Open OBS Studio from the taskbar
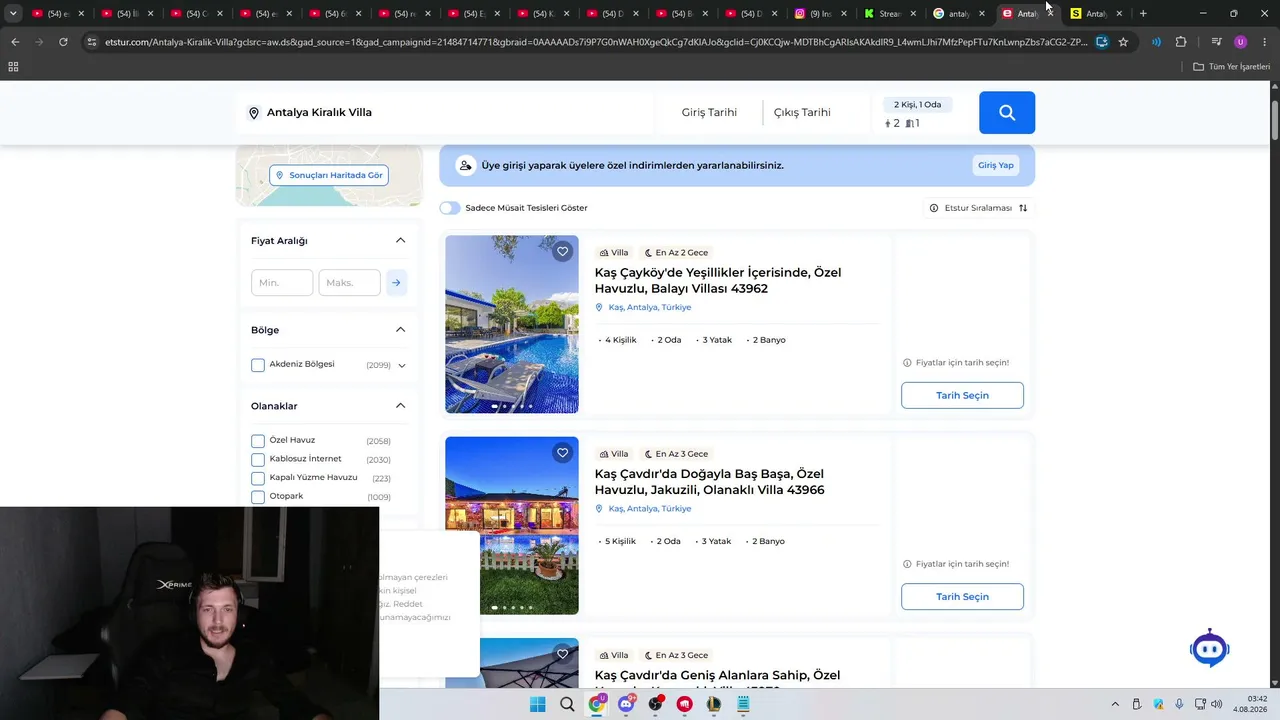This screenshot has height=720, width=1280. coord(655,704)
